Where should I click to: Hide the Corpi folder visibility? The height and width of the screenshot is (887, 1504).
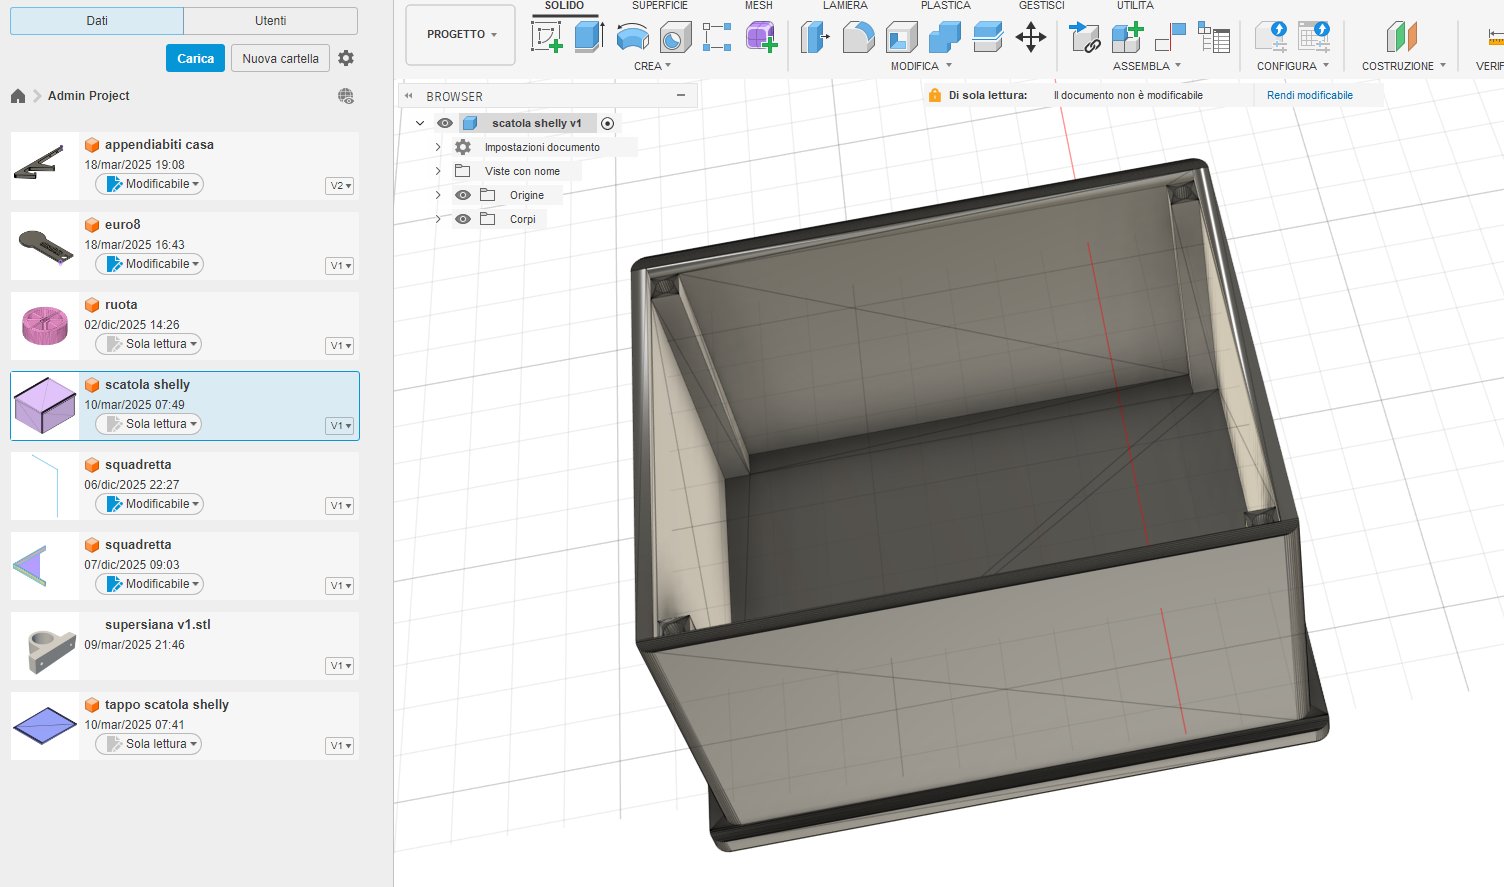pyautogui.click(x=463, y=219)
